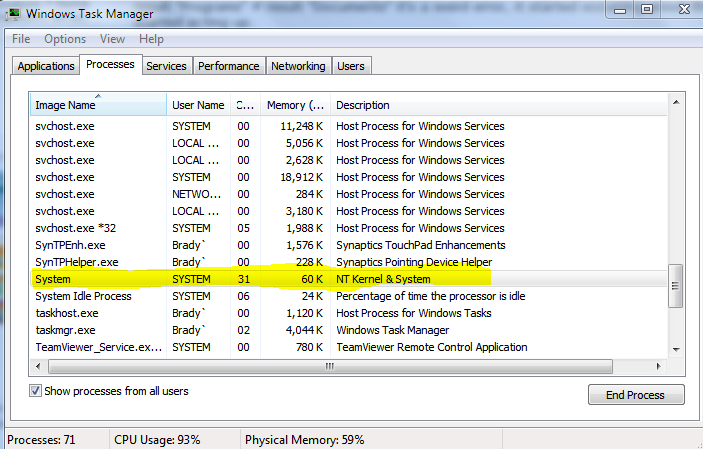Sort by User Name column header

(199, 105)
